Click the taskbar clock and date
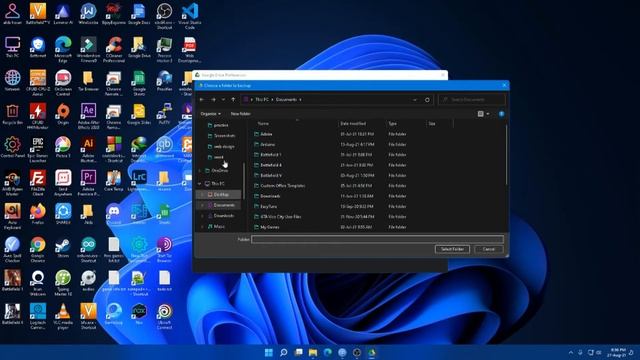Viewport: 640px width, 360px height. point(617,353)
